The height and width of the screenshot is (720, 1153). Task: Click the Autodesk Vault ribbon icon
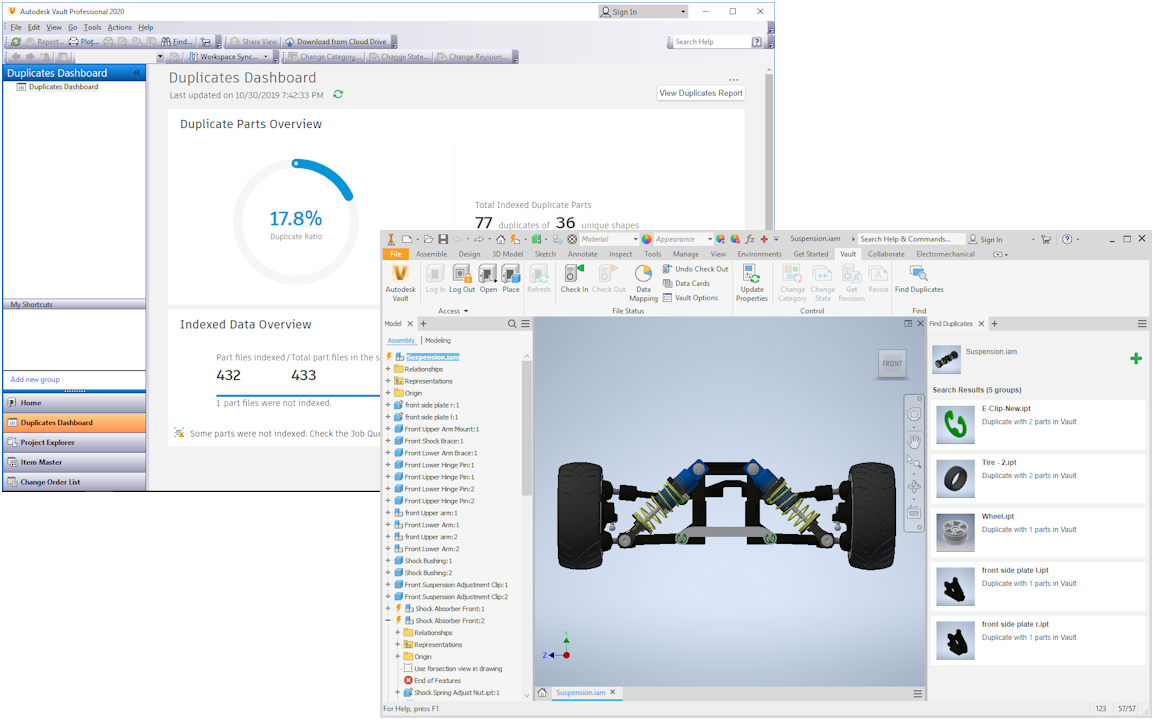[400, 282]
